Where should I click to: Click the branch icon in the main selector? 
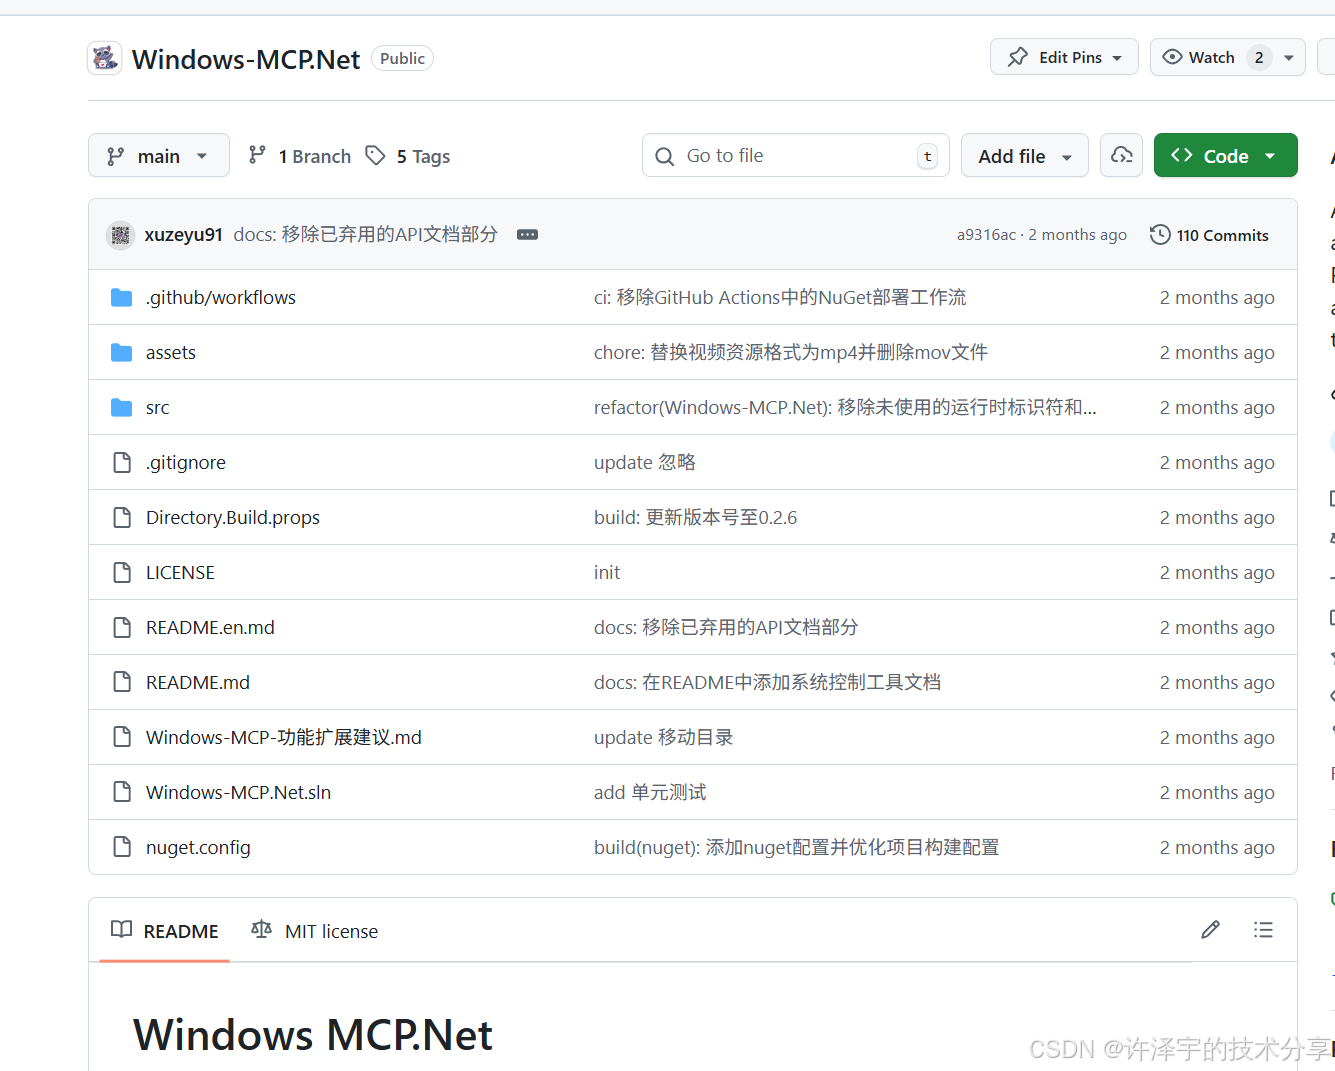coord(116,156)
